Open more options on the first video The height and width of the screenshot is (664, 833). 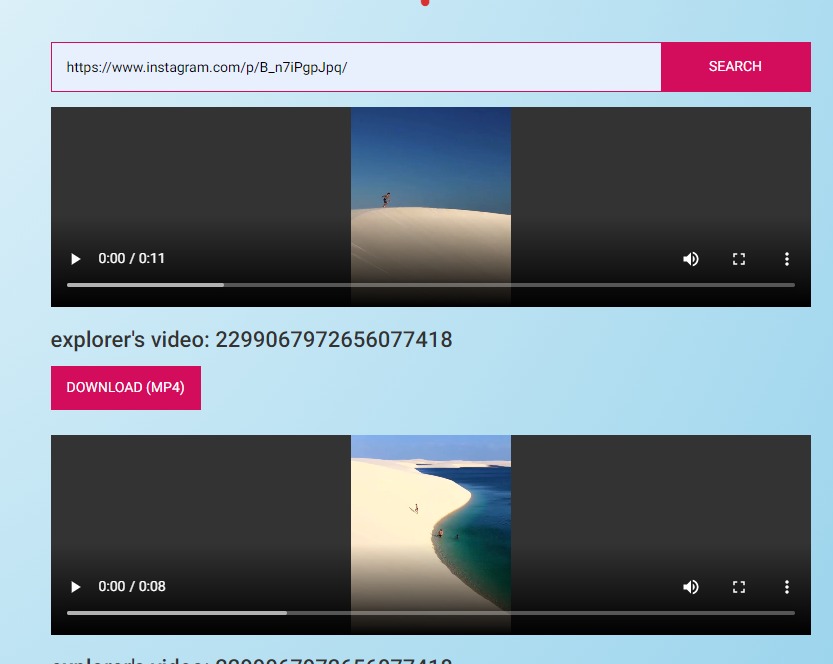pyautogui.click(x=787, y=259)
